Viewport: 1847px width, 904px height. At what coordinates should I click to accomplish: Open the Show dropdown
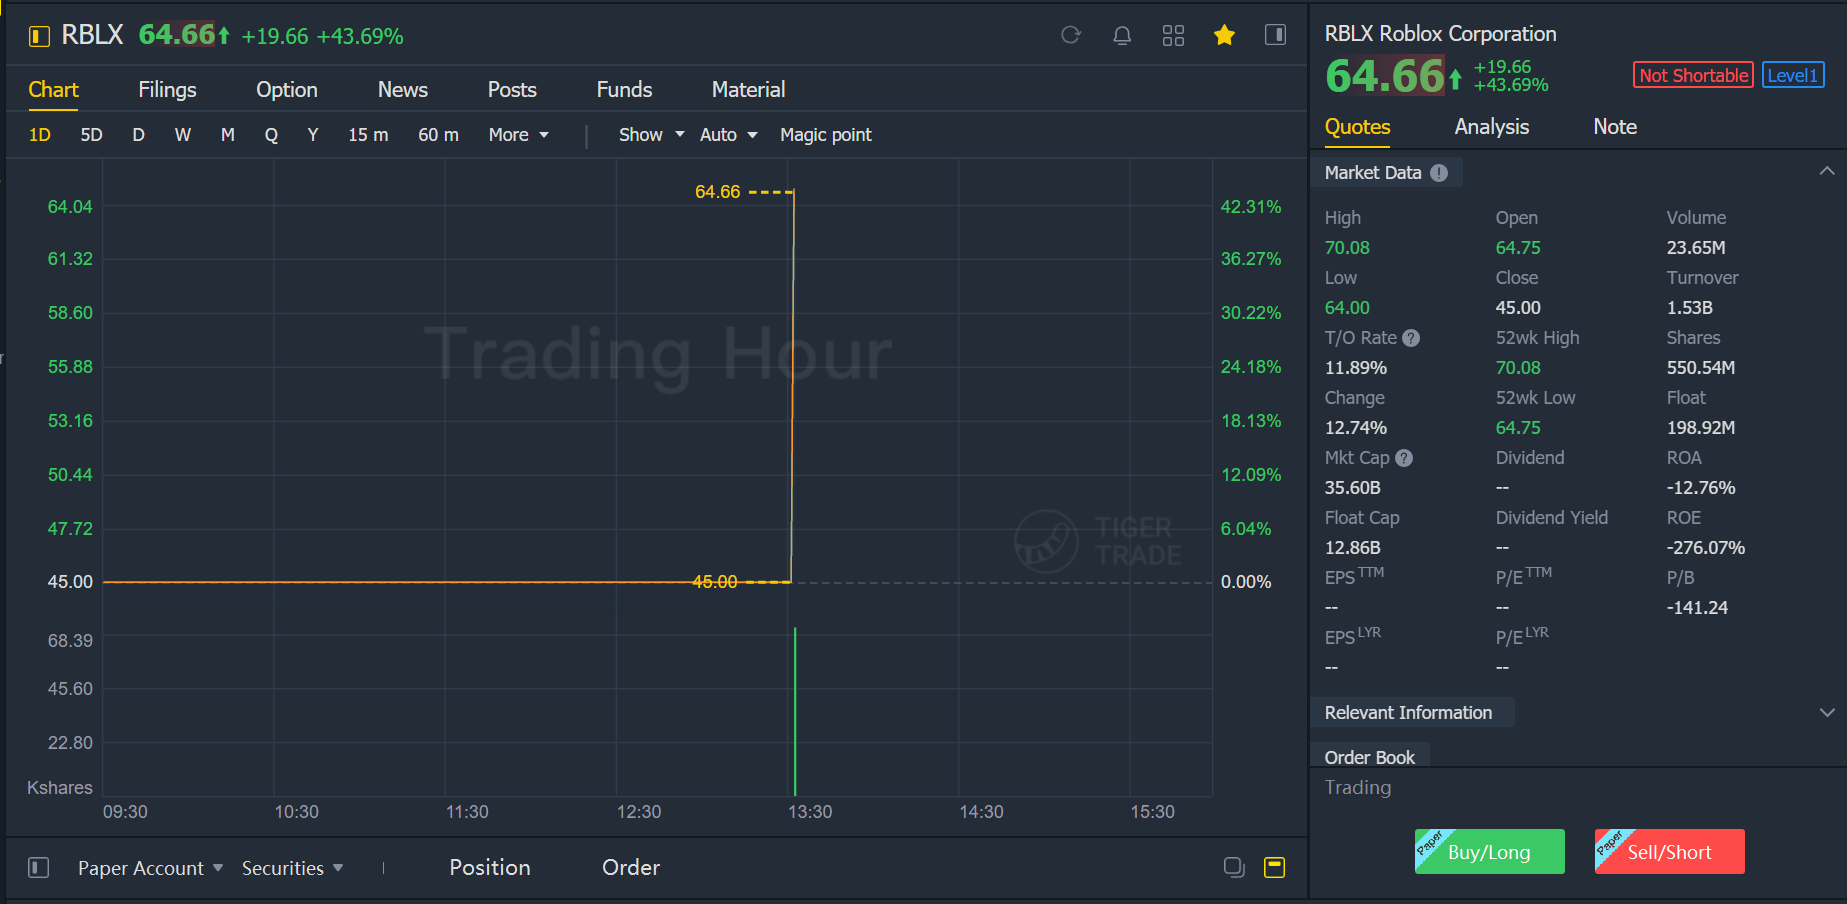pyautogui.click(x=651, y=135)
